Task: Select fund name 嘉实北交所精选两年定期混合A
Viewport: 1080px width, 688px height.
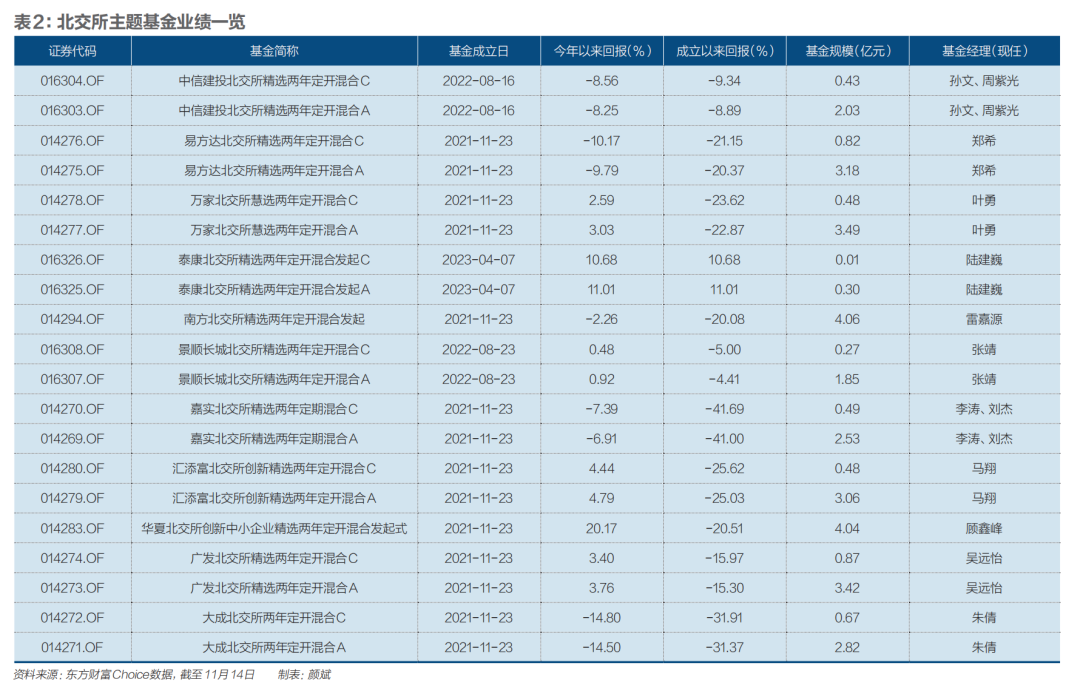Action: click(274, 439)
